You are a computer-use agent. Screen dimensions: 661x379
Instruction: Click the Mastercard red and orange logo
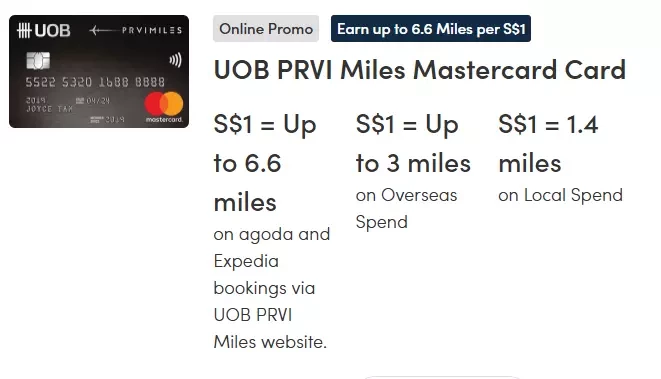[164, 103]
